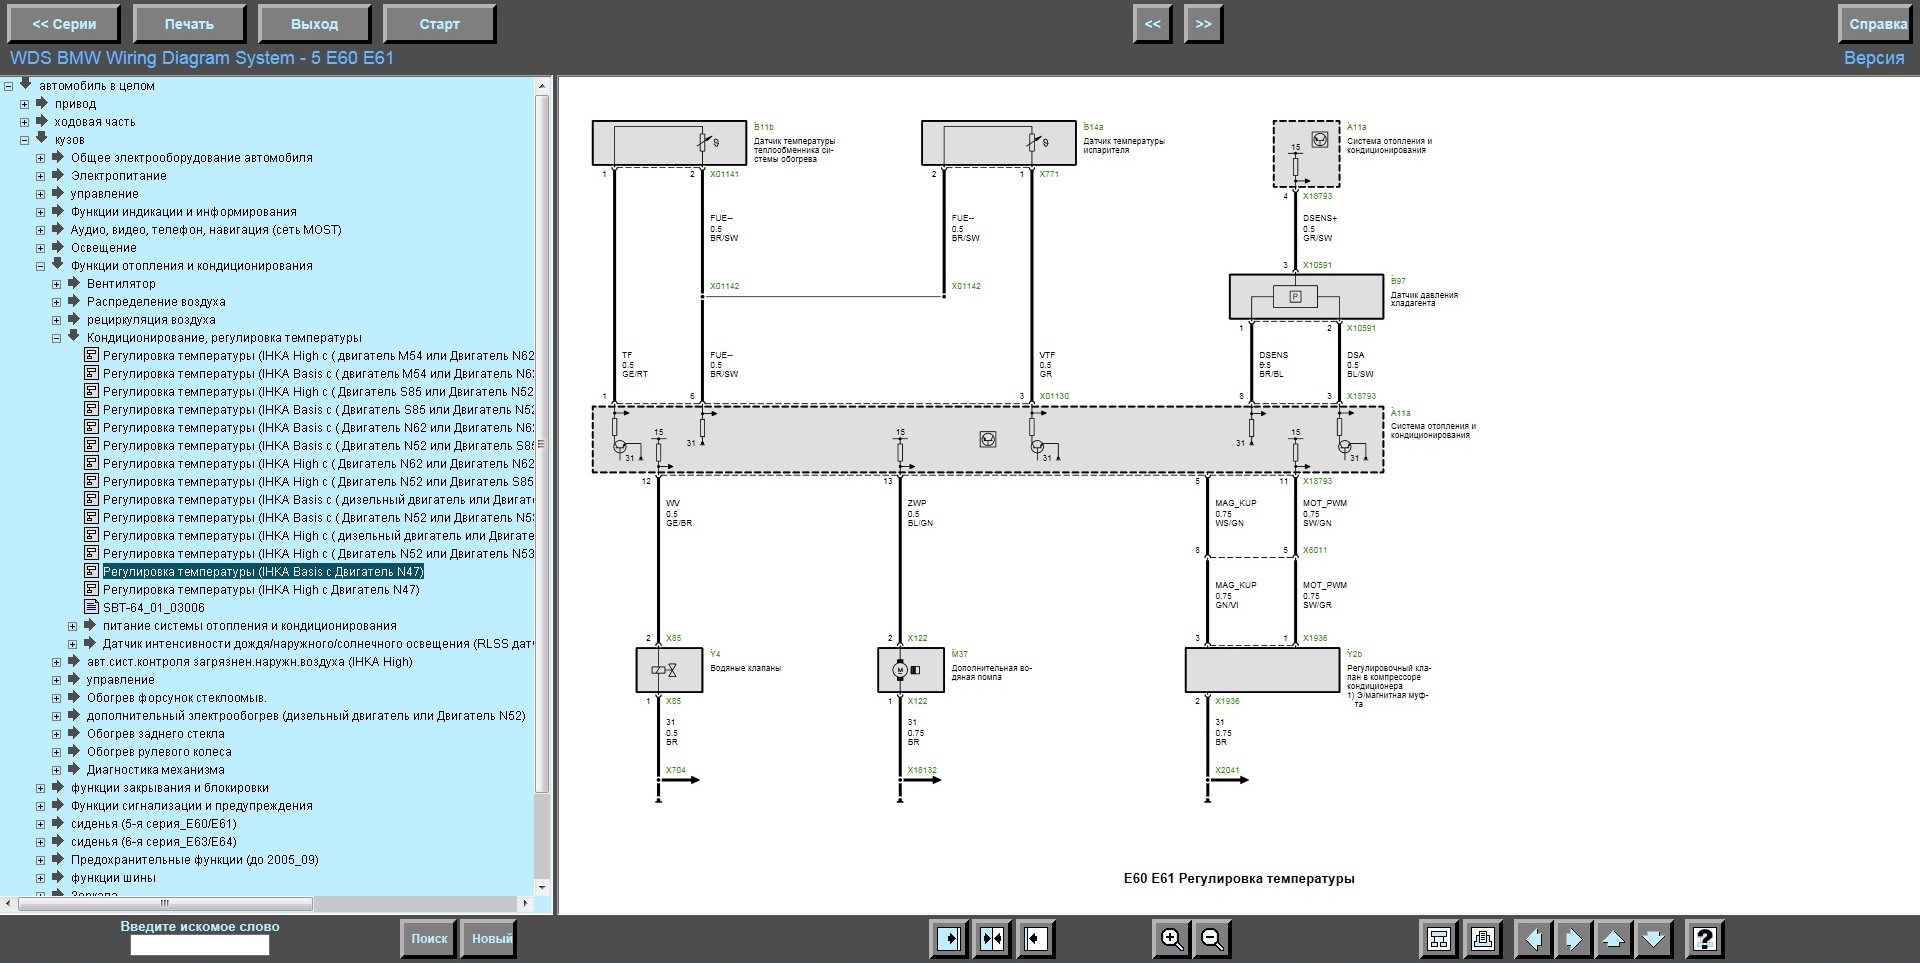Open 'Регулировка температуры (IHKA High с Двигатель N47)' diagram
Image resolution: width=1920 pixels, height=963 pixels.
point(261,590)
